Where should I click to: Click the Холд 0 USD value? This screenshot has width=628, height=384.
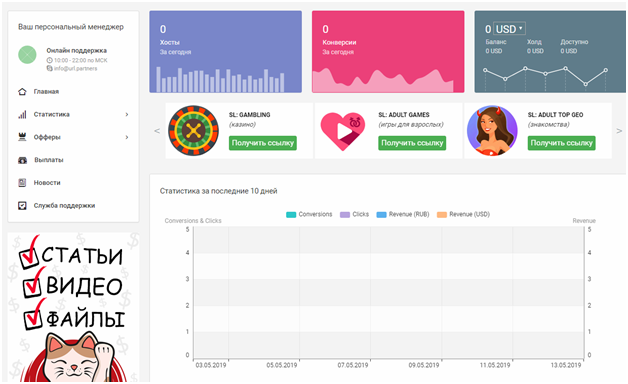[535, 51]
